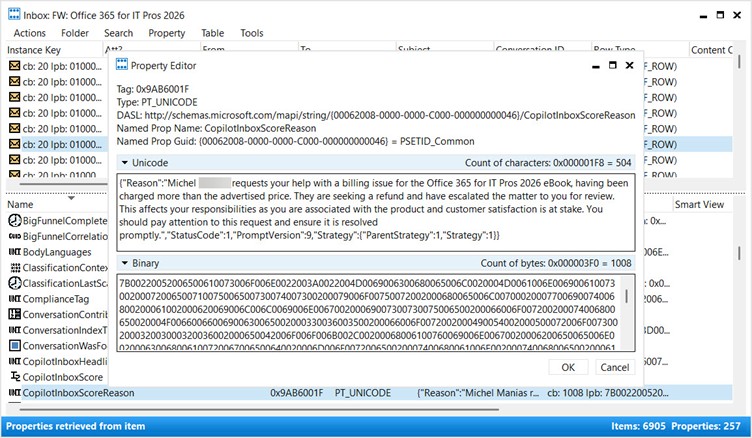Screen dimensions: 752x438
Task: Open the Property menu
Action: point(166,33)
